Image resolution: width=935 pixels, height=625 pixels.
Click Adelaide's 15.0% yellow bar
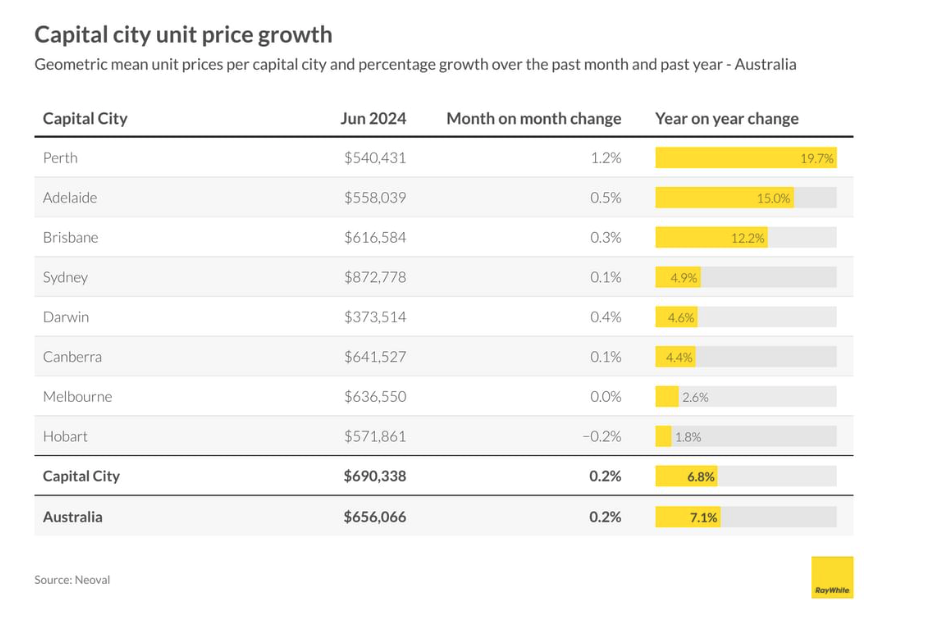click(x=724, y=198)
